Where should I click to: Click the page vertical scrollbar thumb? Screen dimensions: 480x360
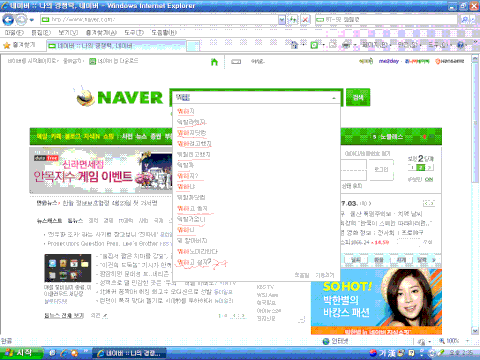coord(475,123)
